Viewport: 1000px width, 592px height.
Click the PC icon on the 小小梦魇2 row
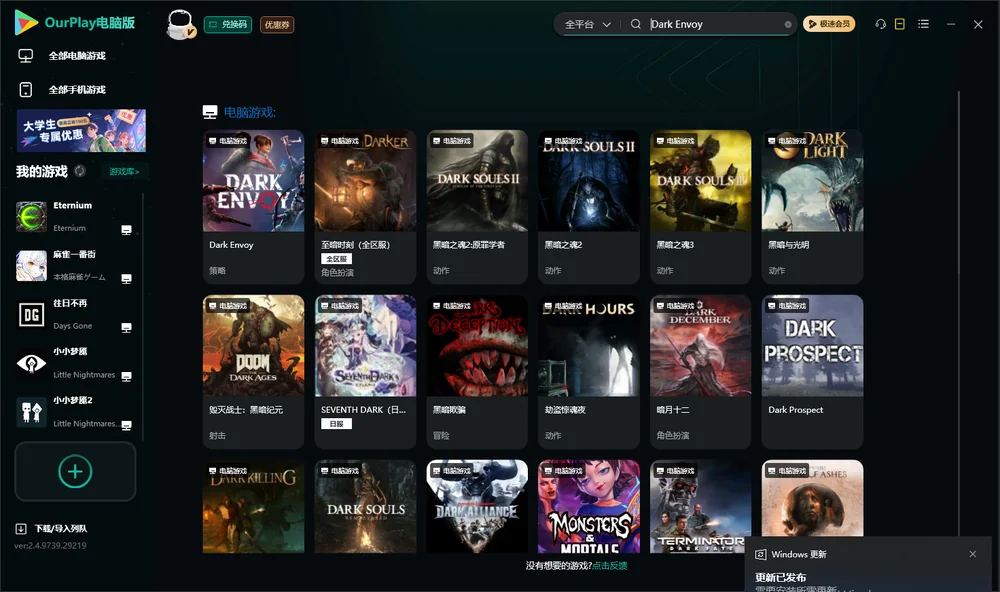click(x=126, y=425)
